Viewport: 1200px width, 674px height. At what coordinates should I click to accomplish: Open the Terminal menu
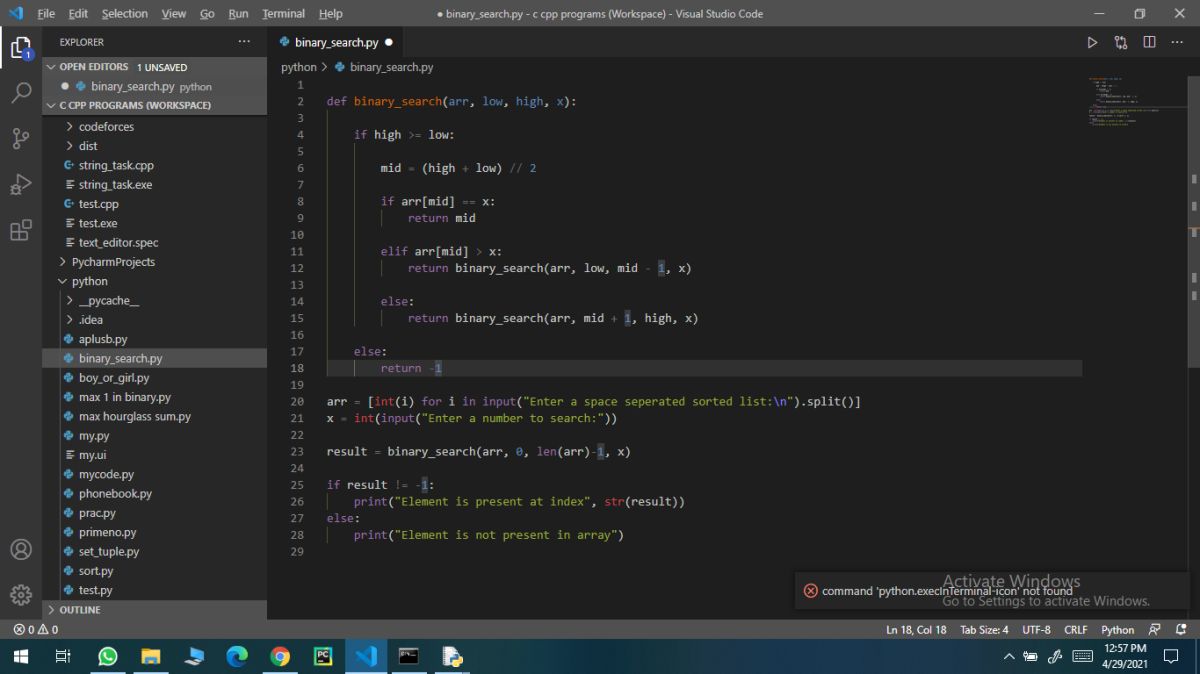coord(283,13)
